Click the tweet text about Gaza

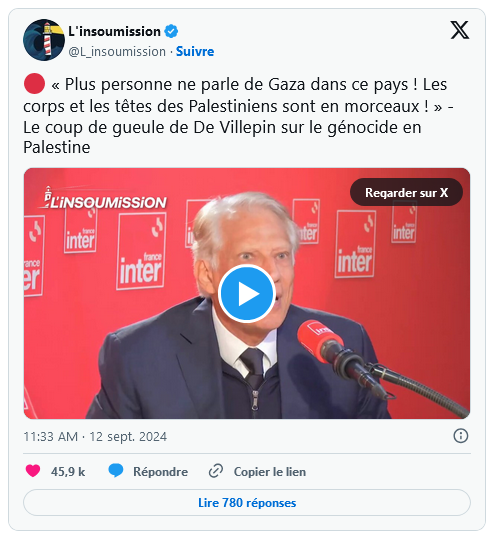(x=238, y=116)
